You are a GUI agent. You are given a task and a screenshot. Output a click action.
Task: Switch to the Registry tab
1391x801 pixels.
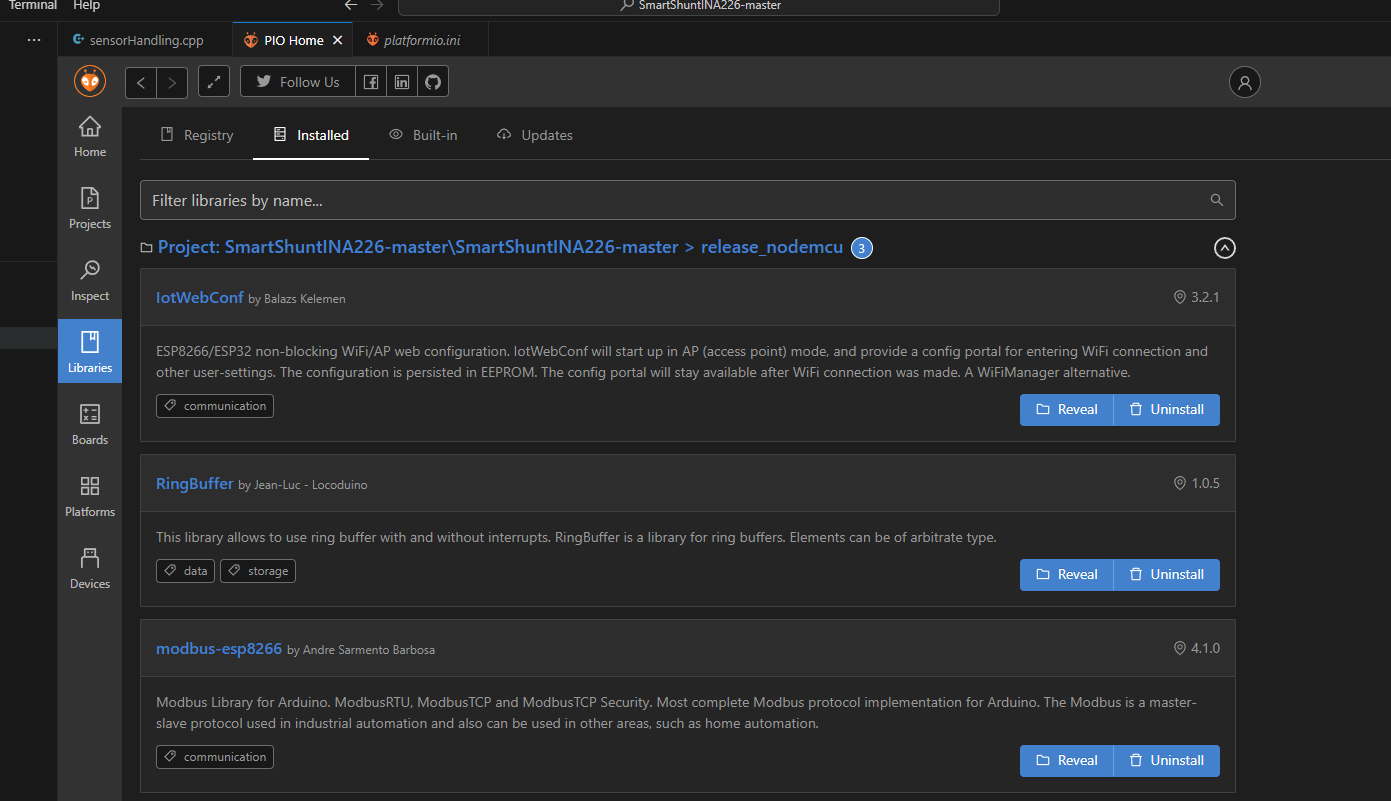point(197,135)
